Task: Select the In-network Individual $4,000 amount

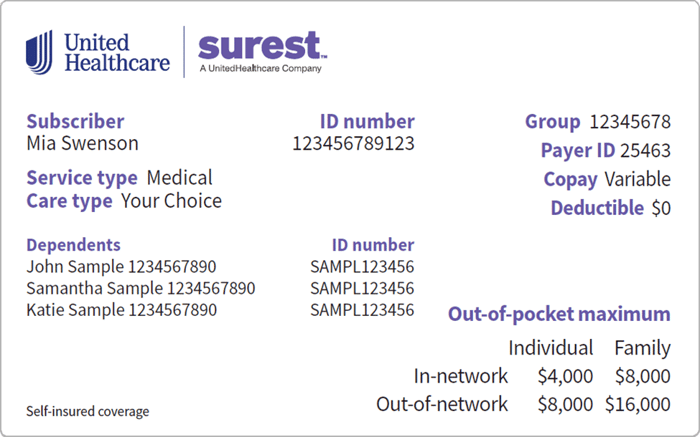Action: pyautogui.click(x=565, y=376)
